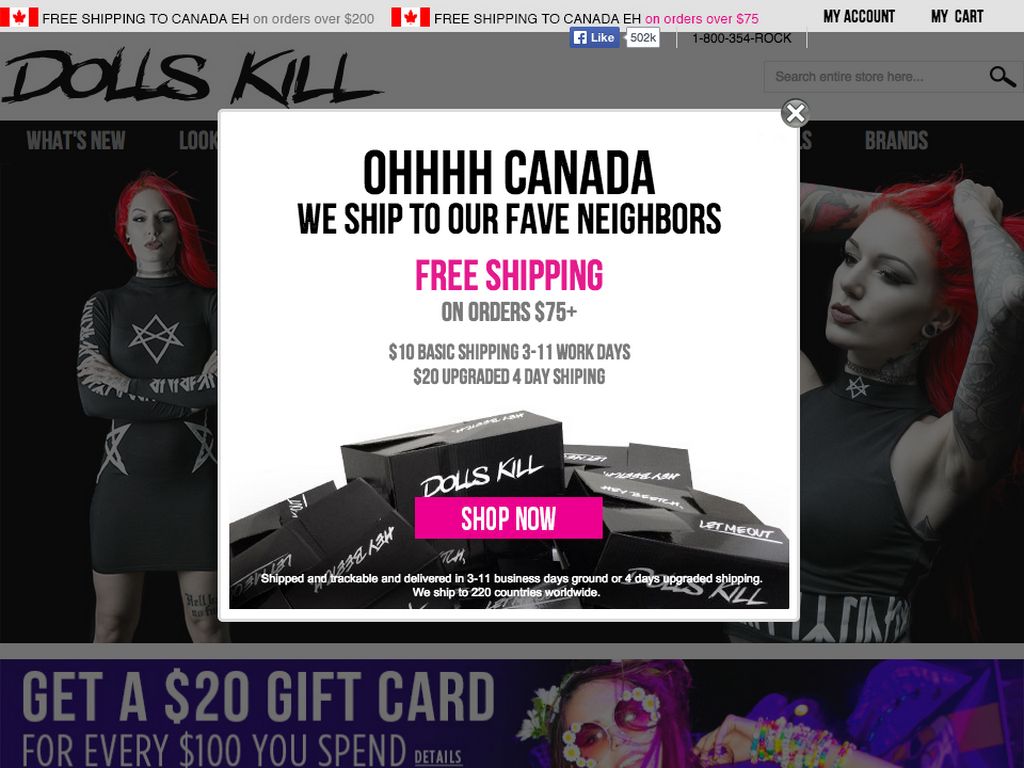
Task: Click the Dolls Kill shipping boxes image
Action: (509, 509)
